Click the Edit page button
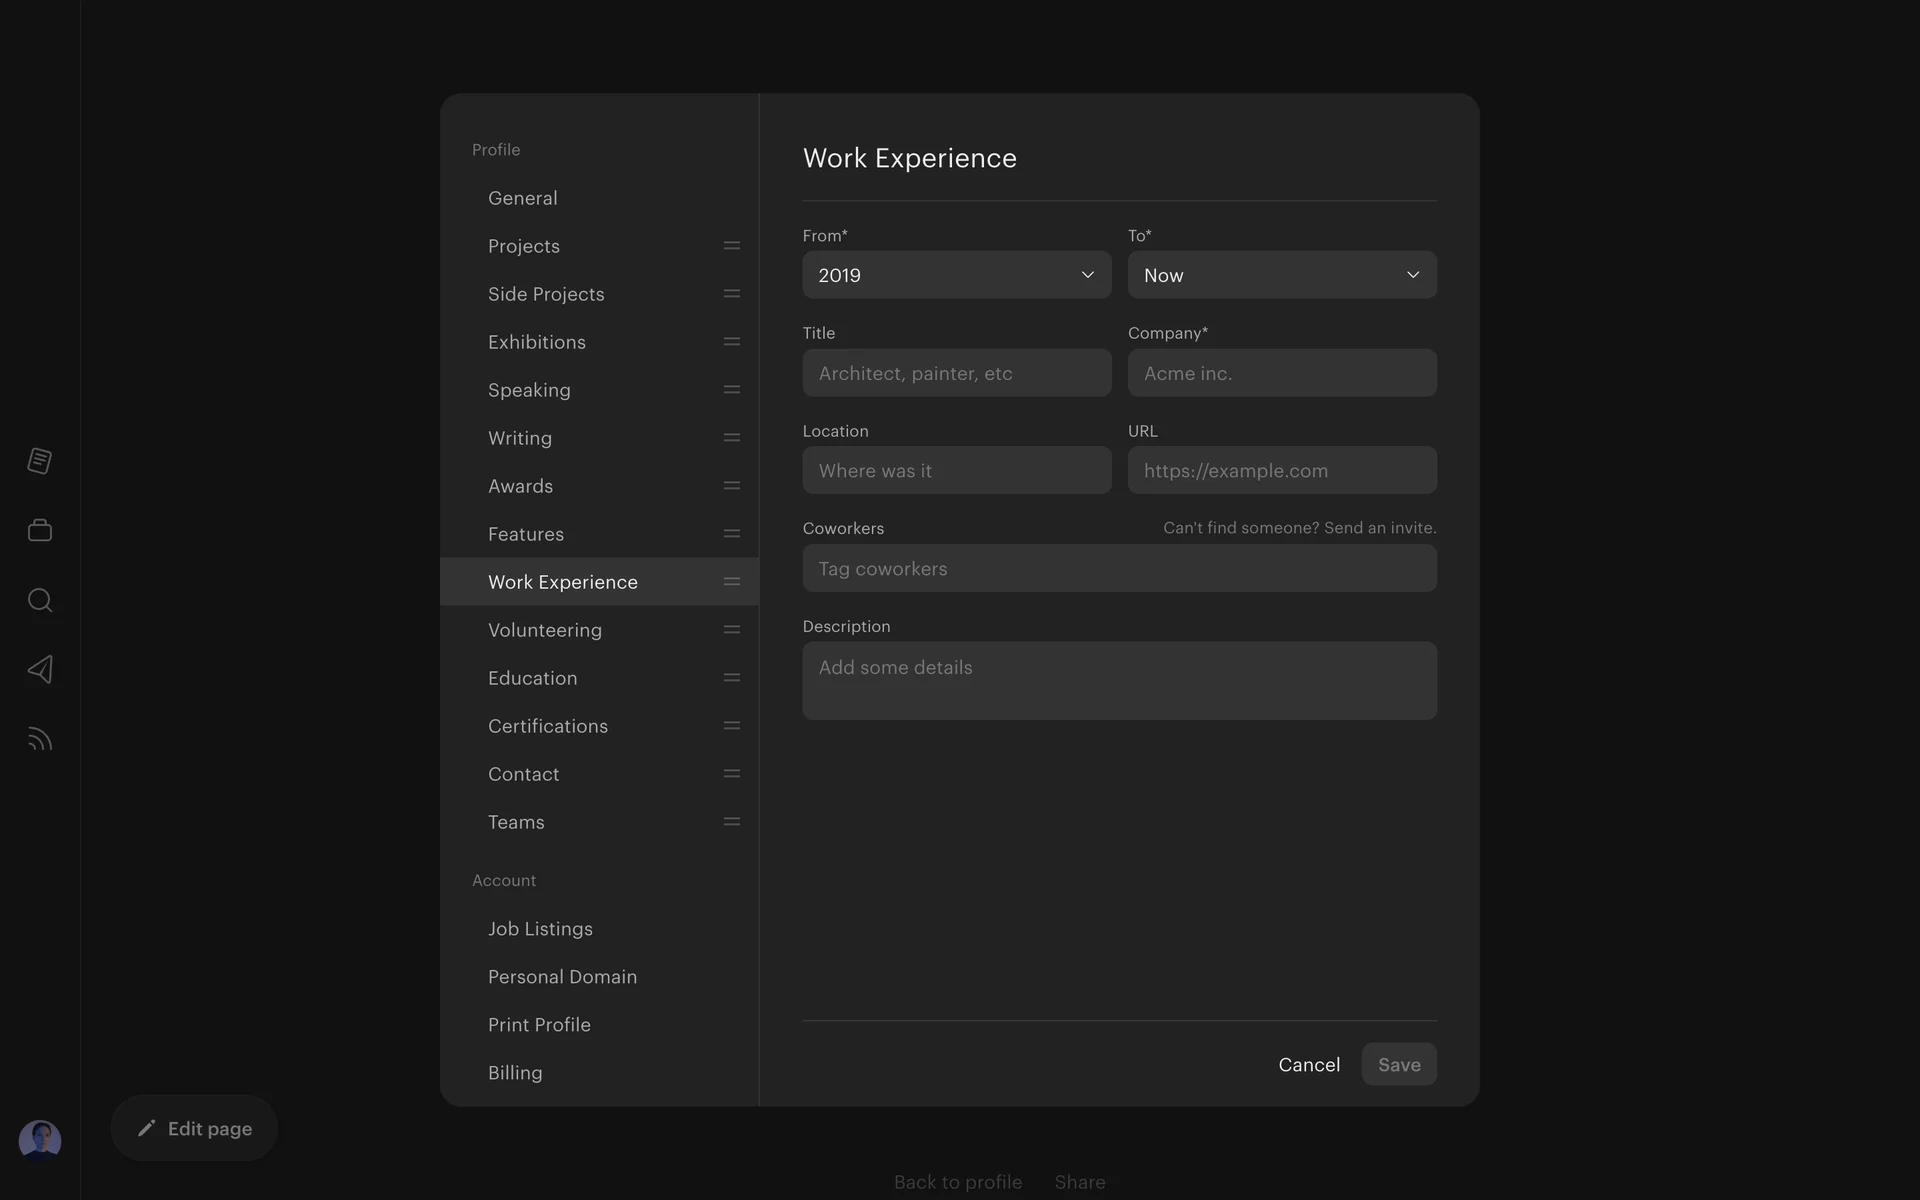Viewport: 1920px width, 1200px height. [x=194, y=1128]
